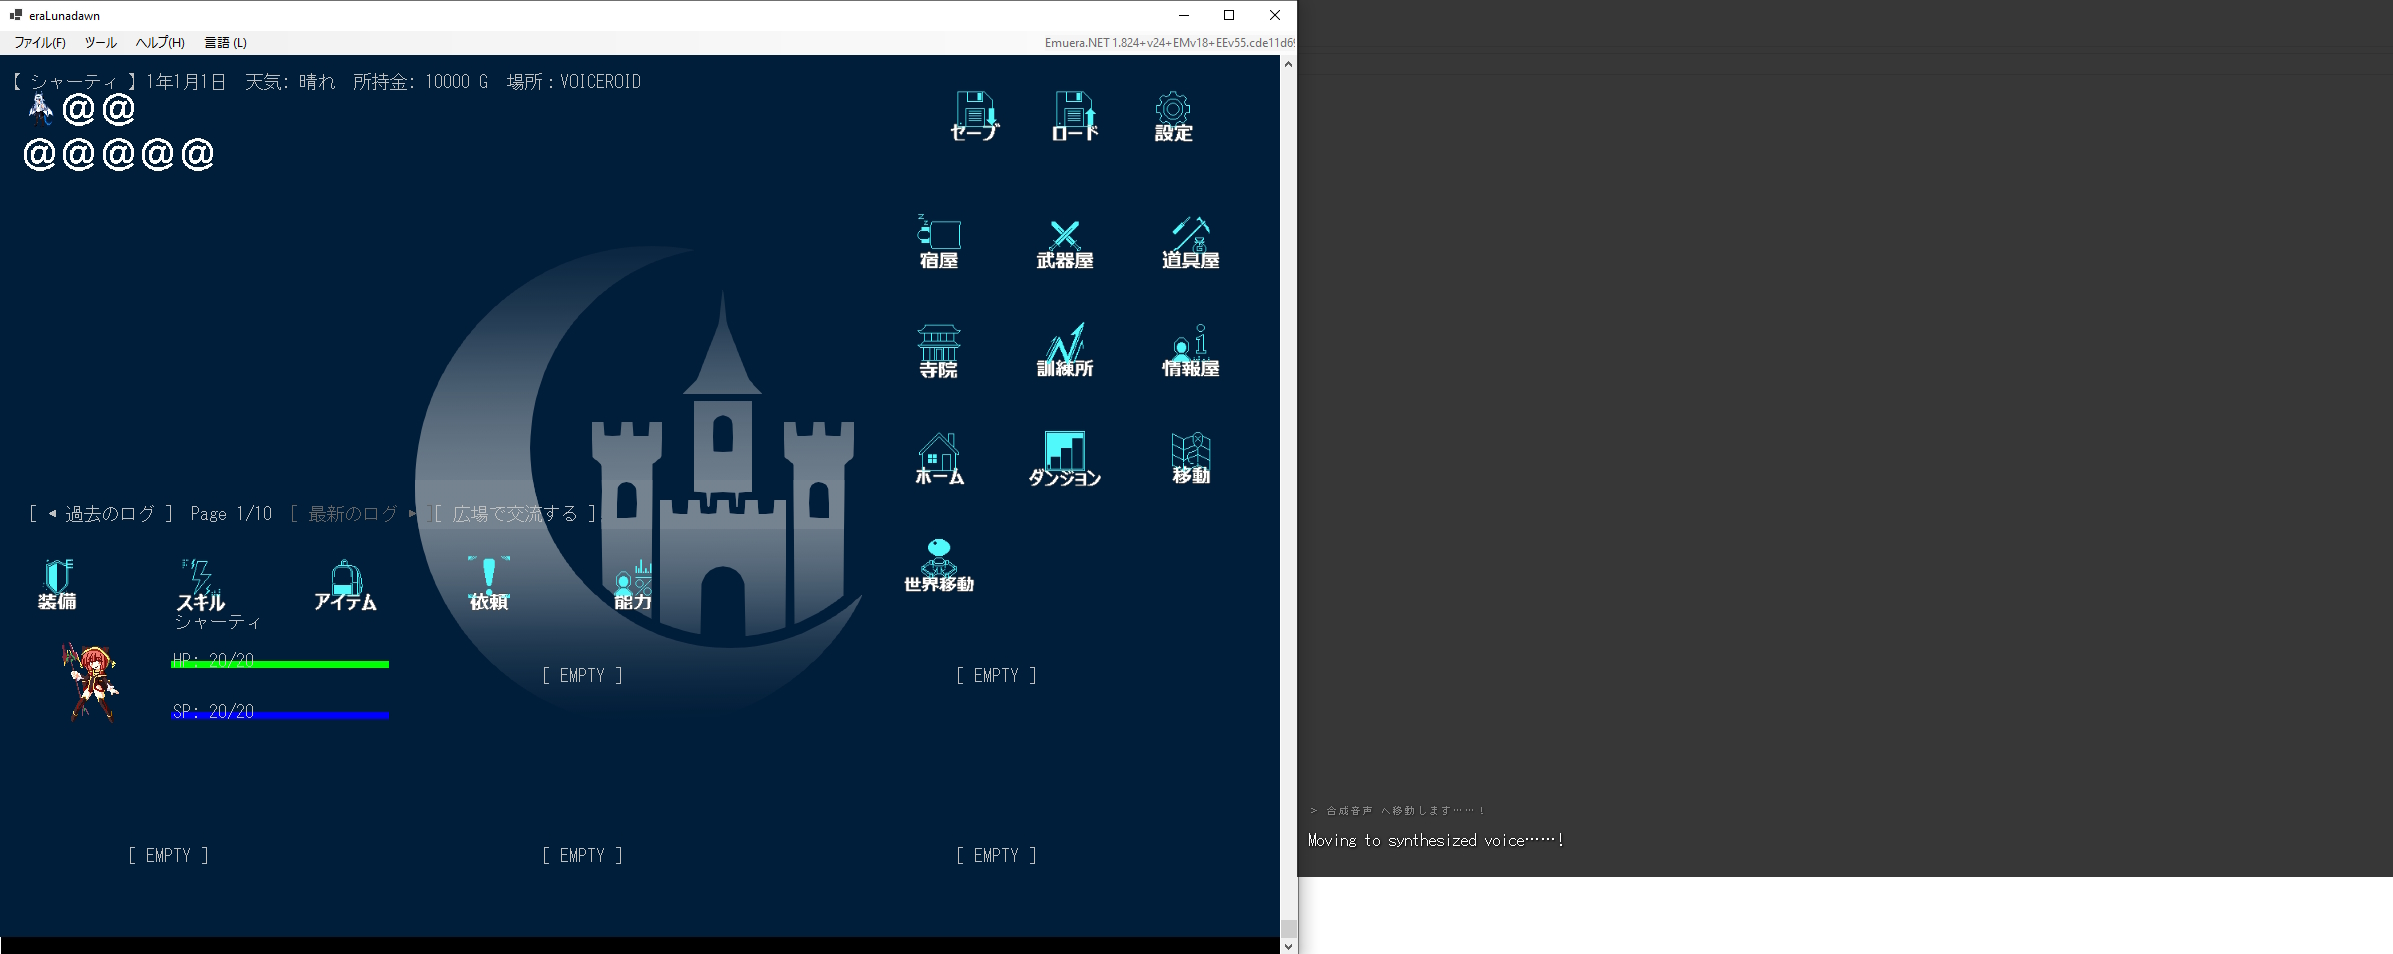2393x954 pixels.
Task: Click the eraLunadawn title bar app icon
Action: [x=16, y=15]
